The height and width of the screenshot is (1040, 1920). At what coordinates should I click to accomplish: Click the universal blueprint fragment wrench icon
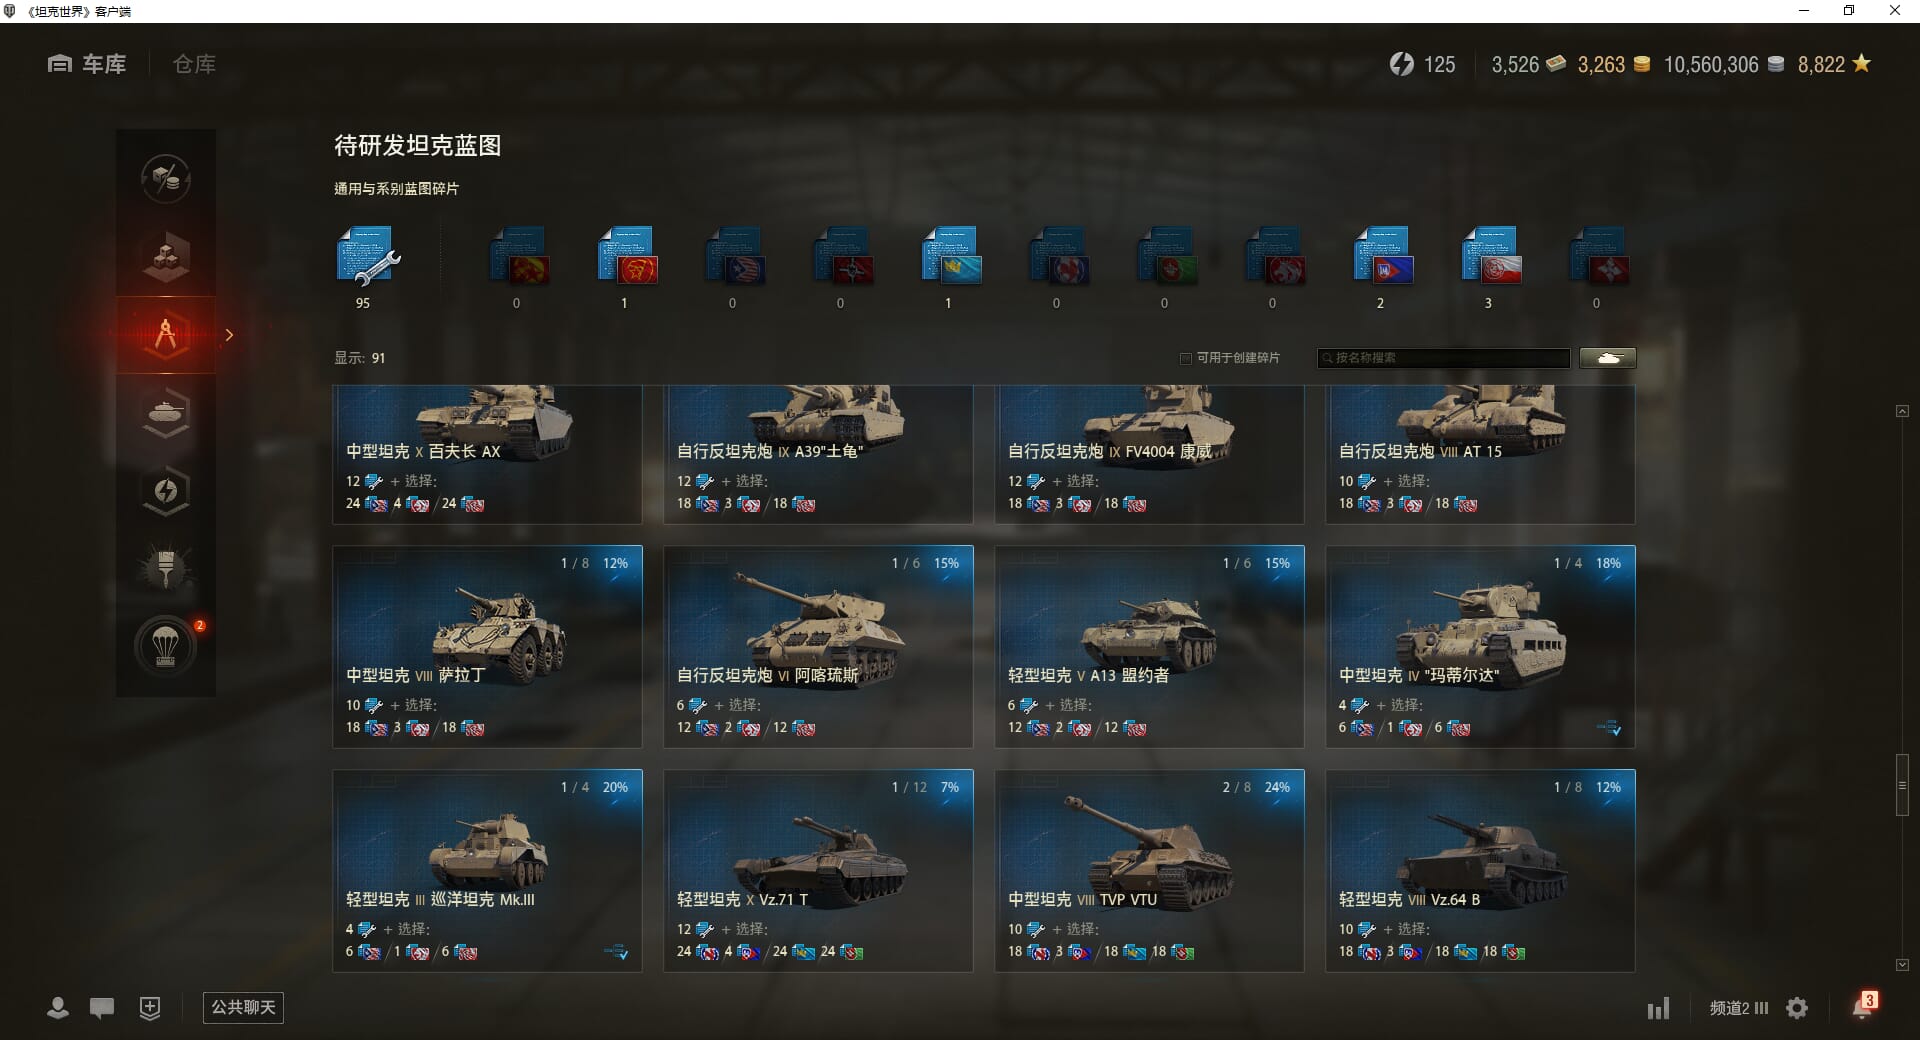click(367, 257)
